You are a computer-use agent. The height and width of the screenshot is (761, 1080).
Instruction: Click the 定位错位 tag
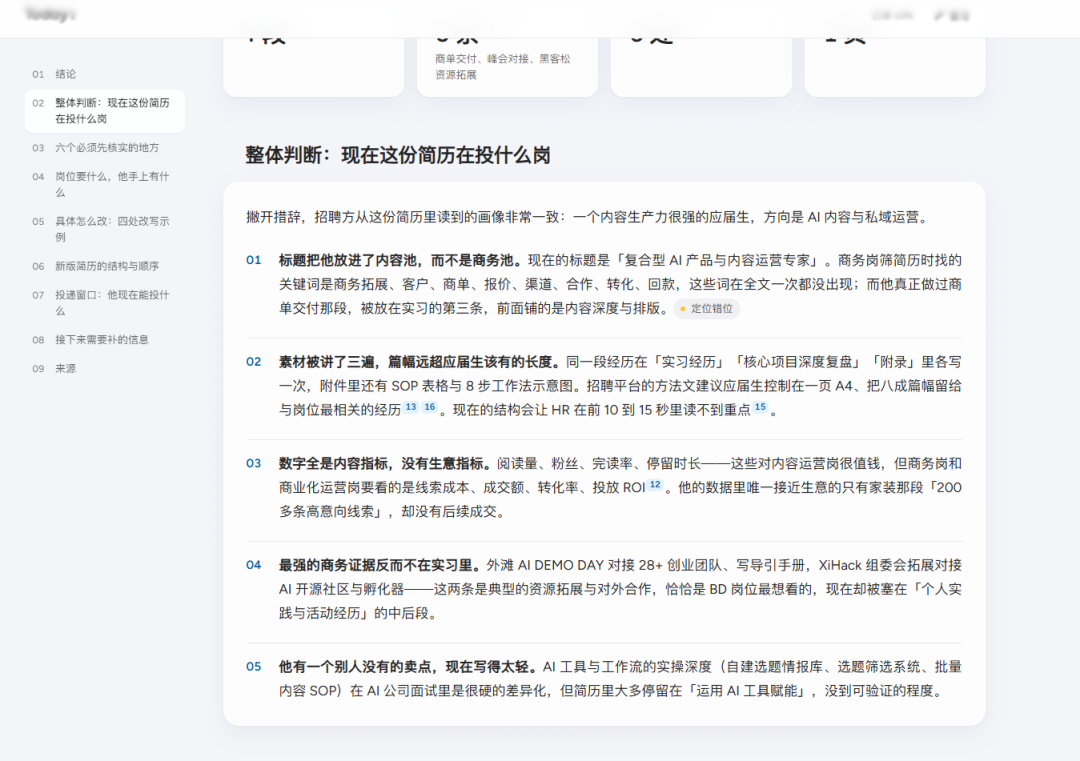pyautogui.click(x=707, y=309)
